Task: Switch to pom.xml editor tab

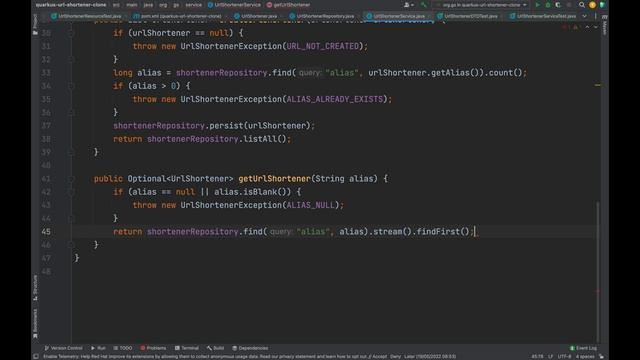Action: click(178, 16)
